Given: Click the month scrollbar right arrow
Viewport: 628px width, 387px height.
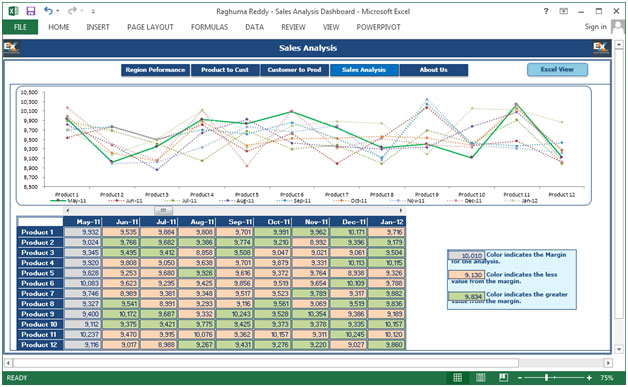Looking at the screenshot, I should click(400, 210).
